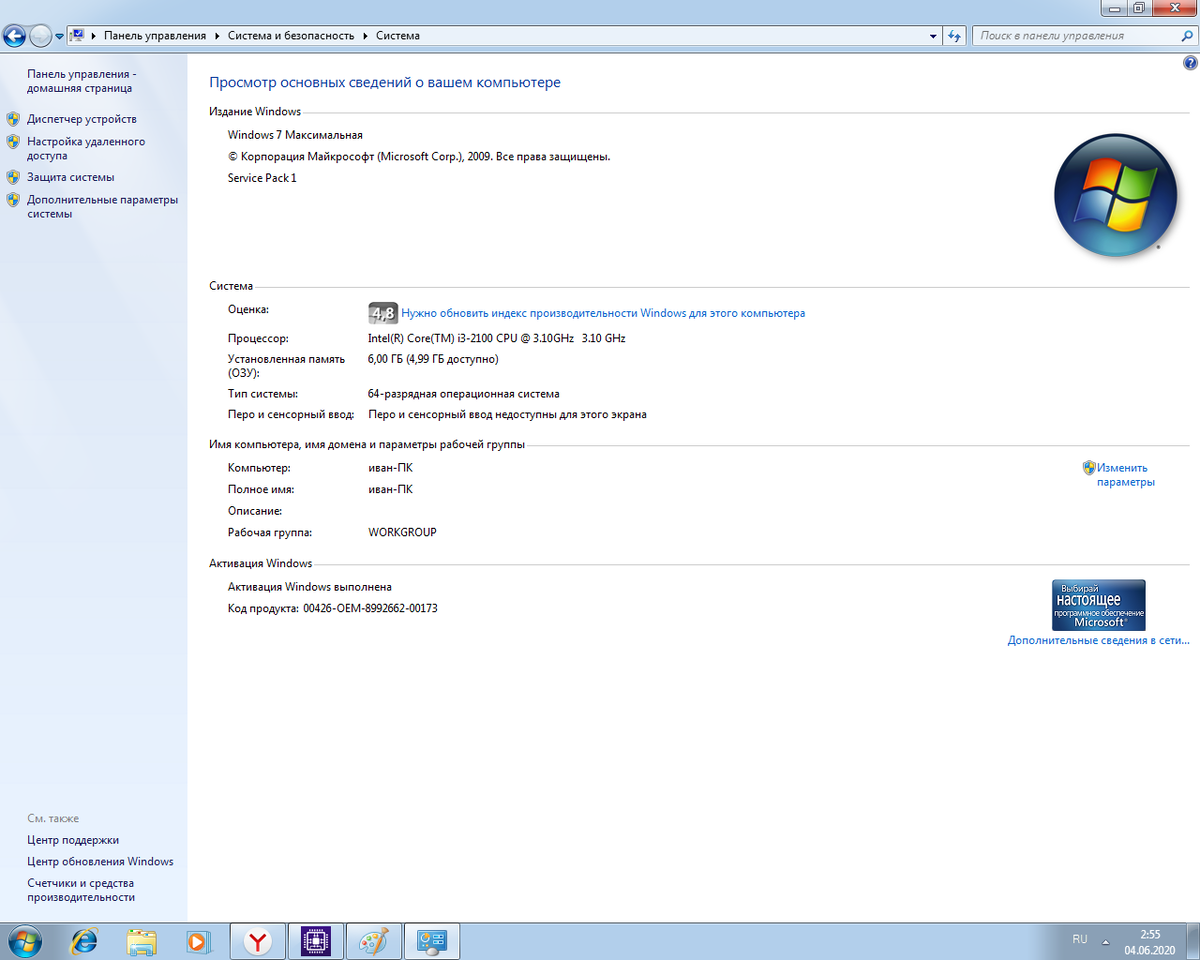Click shield icon next to Диспетчер устройств
1200x960 pixels.
coord(13,119)
